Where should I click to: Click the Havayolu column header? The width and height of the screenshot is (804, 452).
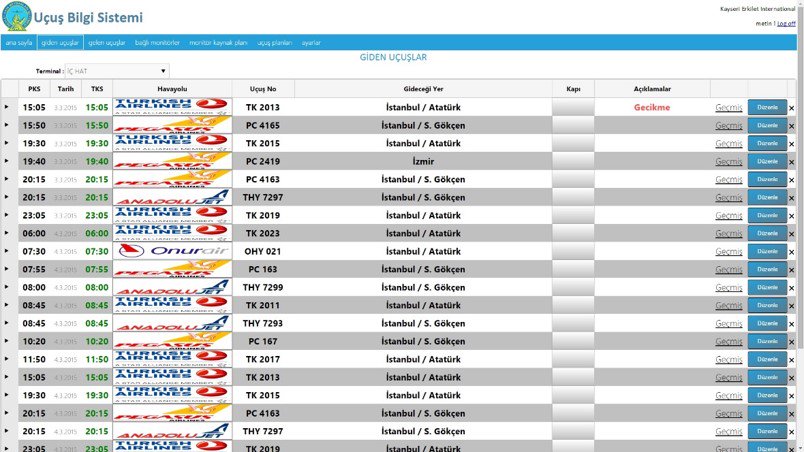click(172, 89)
